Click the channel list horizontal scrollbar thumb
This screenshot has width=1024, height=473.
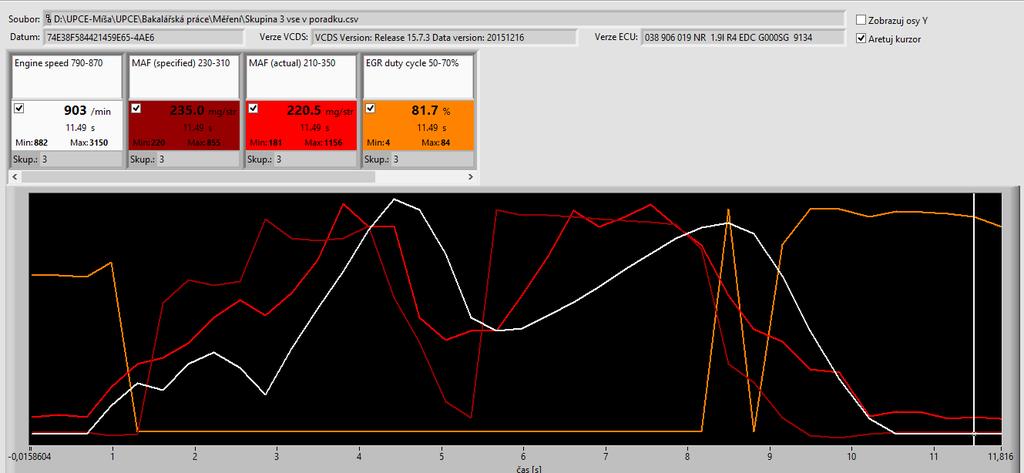pyautogui.click(x=198, y=177)
